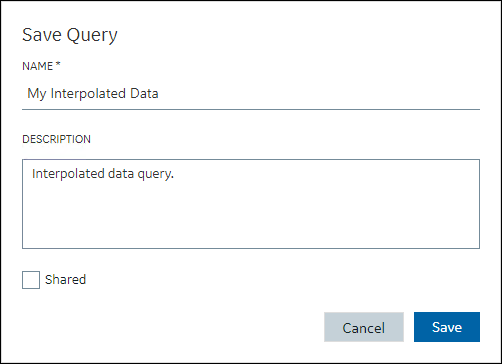
Task: Click the Save button
Action: tap(447, 327)
